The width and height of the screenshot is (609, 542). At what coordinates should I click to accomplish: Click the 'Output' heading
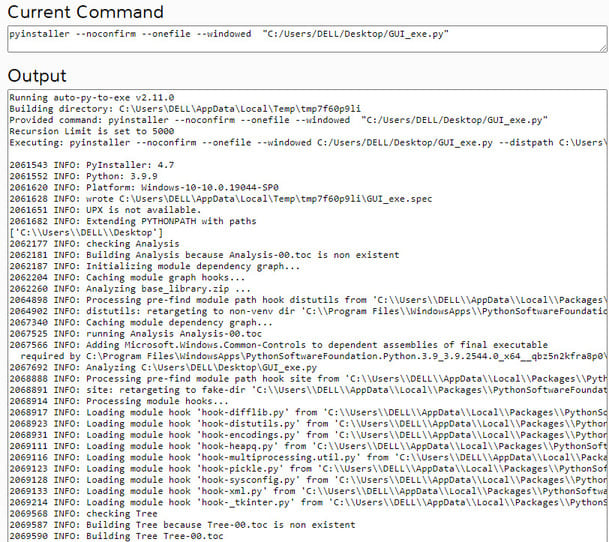click(37, 75)
